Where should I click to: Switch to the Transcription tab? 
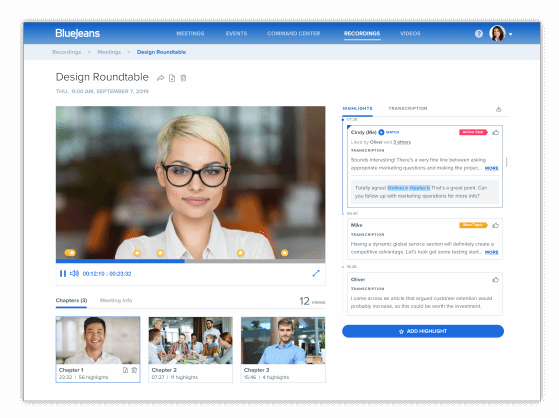[407, 108]
